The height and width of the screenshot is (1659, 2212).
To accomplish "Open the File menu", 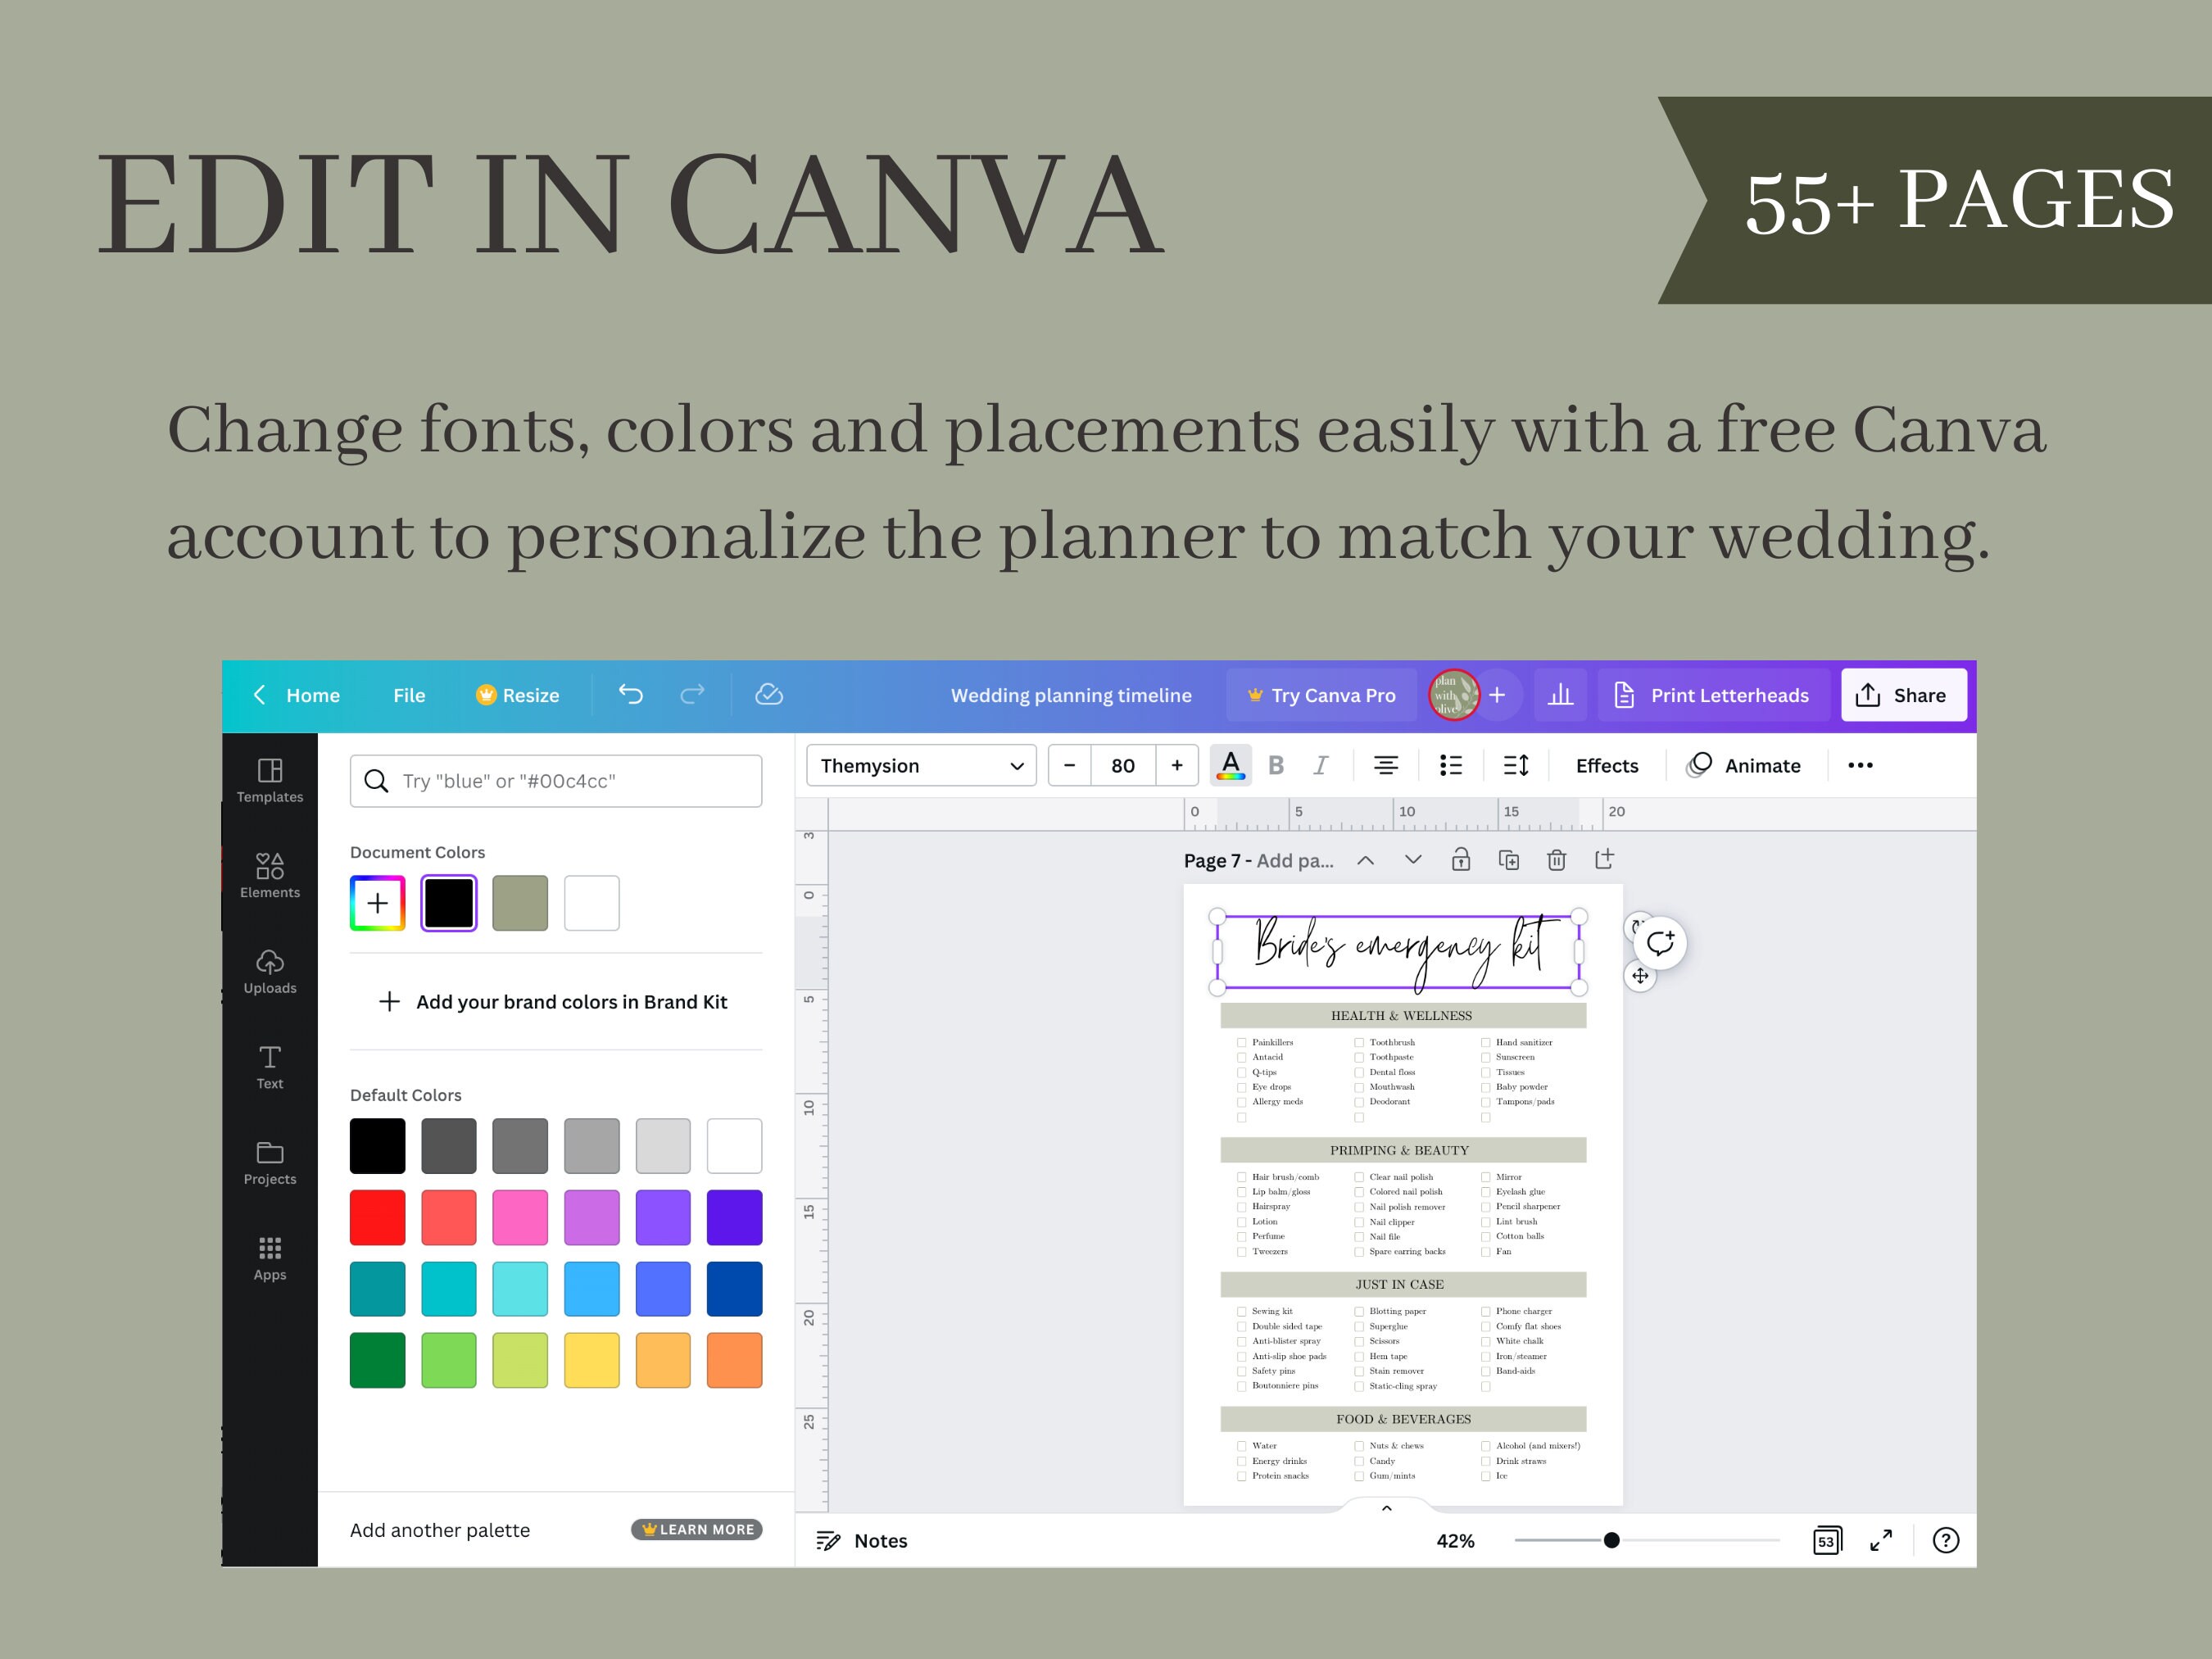I will coord(408,694).
